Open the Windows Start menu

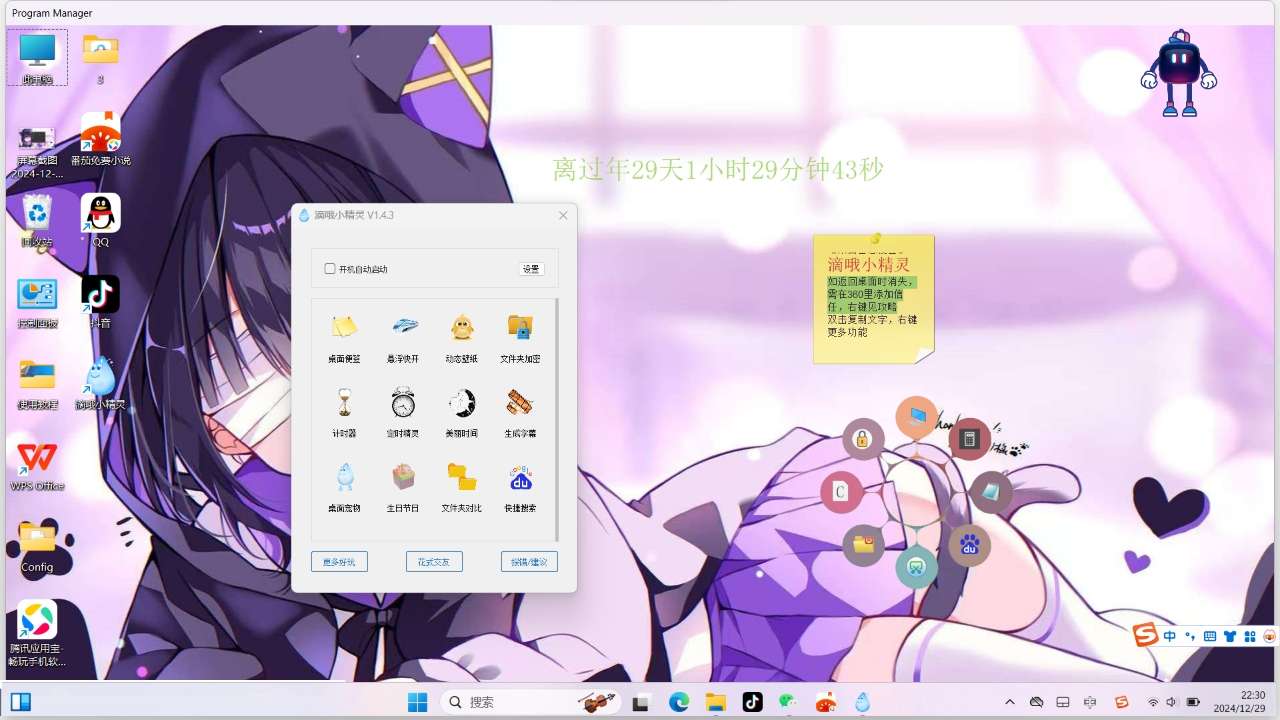coord(418,702)
